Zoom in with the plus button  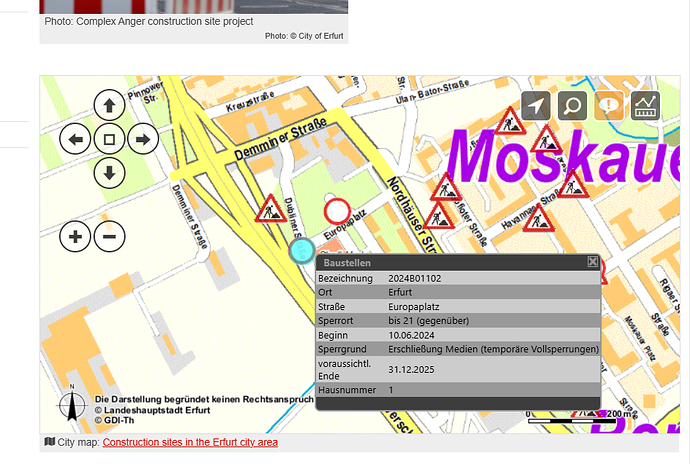pyautogui.click(x=76, y=237)
